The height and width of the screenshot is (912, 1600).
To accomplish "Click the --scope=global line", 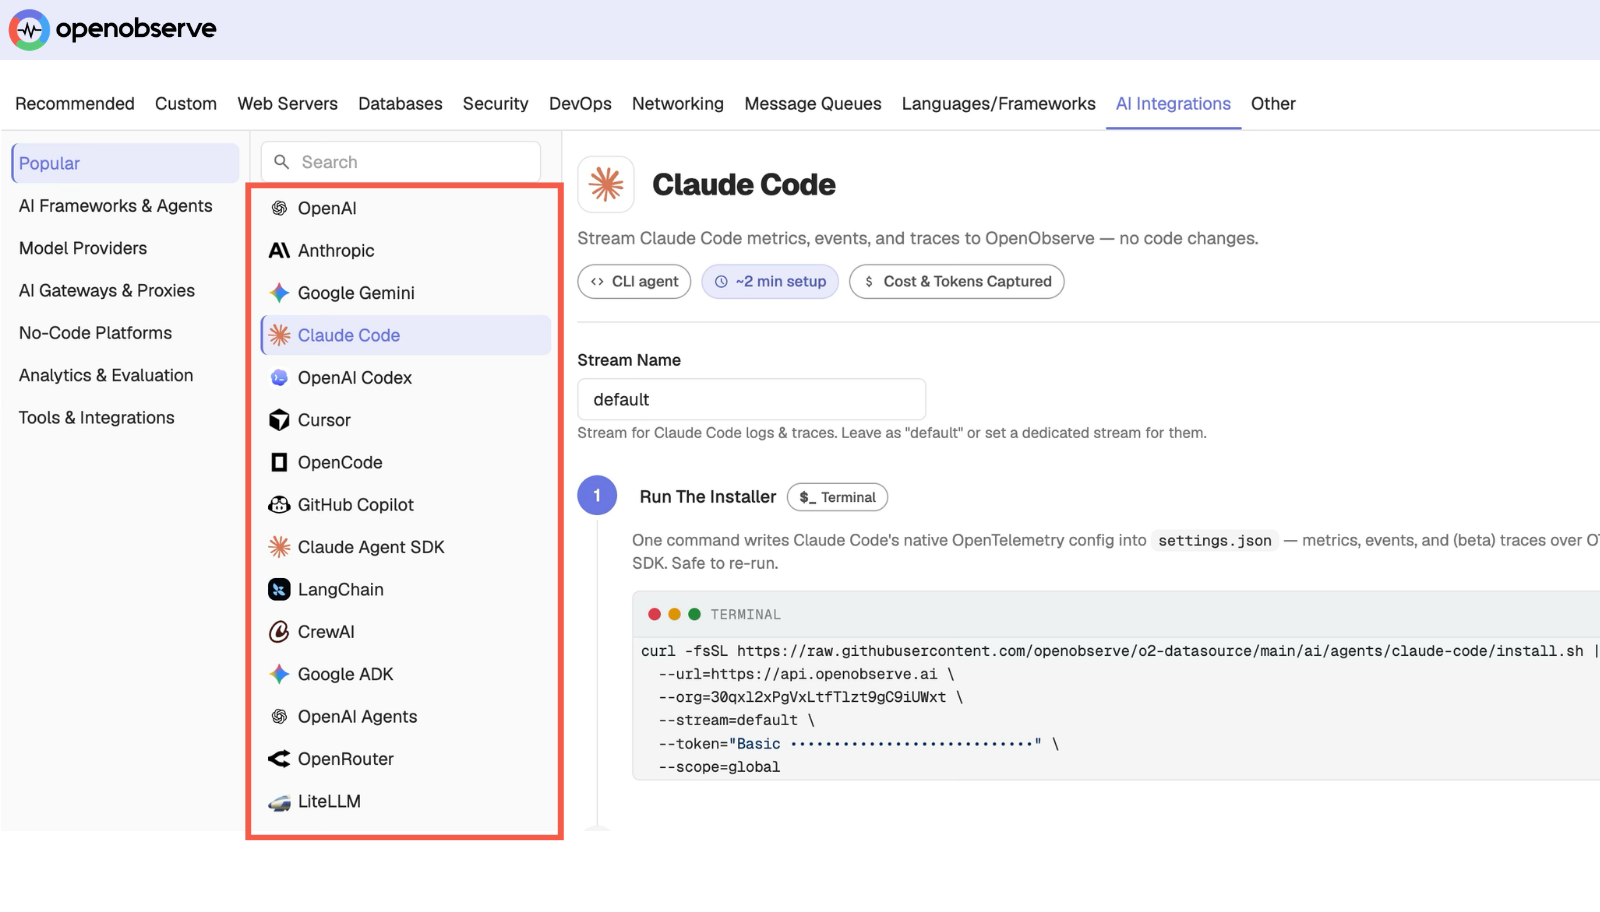I will (719, 767).
